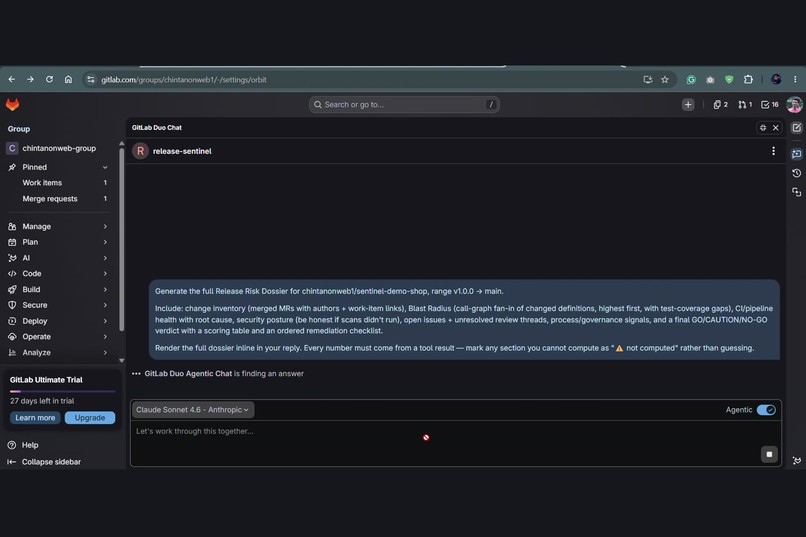The height and width of the screenshot is (537, 806).
Task: Expand the Manage menu
Action: 58,227
